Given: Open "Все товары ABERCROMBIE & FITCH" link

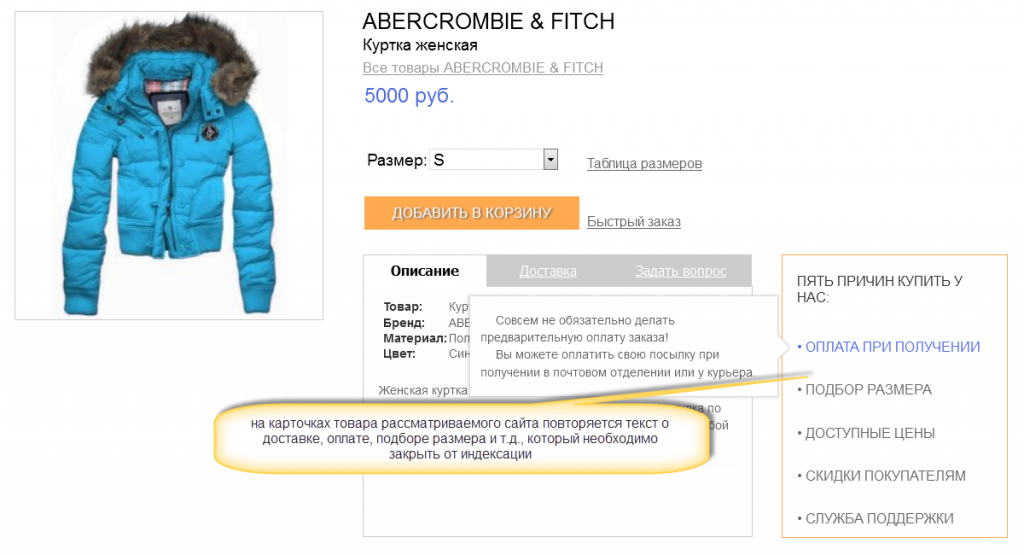Looking at the screenshot, I should click(482, 68).
